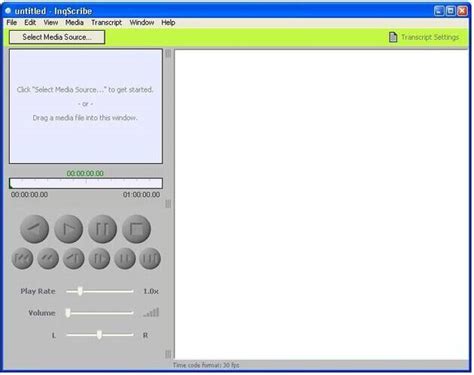This screenshot has width=474, height=375.
Task: Click the InqScribe title bar app icon
Action: coord(8,11)
